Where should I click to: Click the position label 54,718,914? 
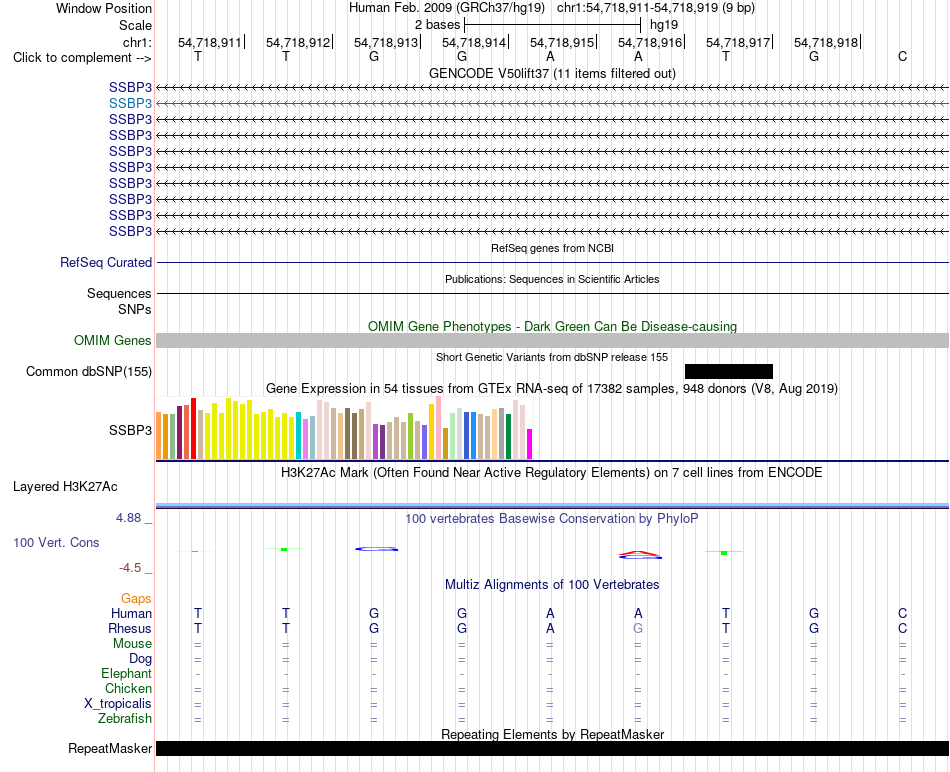tap(474, 42)
